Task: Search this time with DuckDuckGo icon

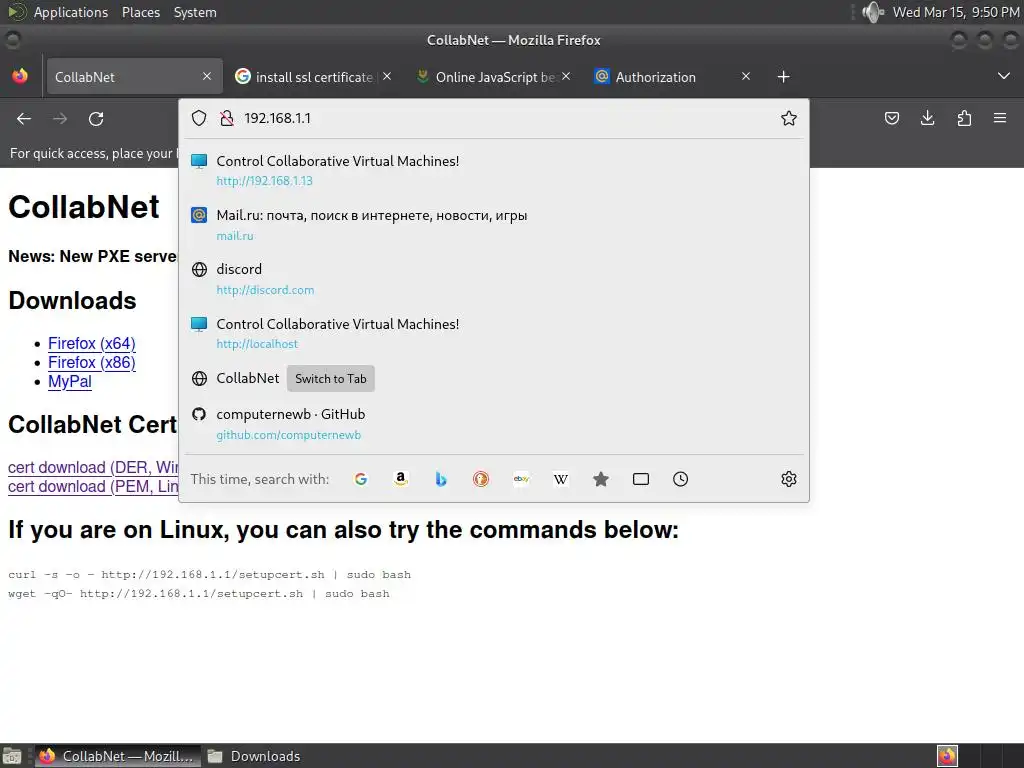Action: coord(481,479)
